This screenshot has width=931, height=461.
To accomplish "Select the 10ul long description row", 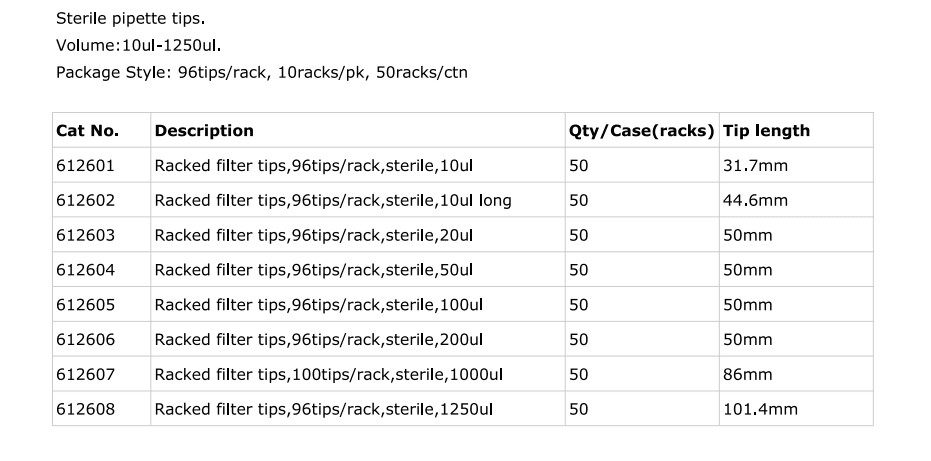I will (332, 200).
